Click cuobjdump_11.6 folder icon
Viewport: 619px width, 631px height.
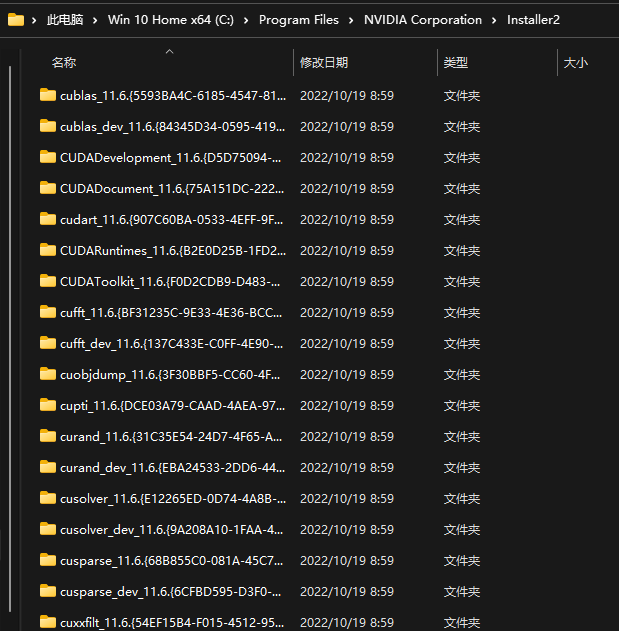pos(48,374)
